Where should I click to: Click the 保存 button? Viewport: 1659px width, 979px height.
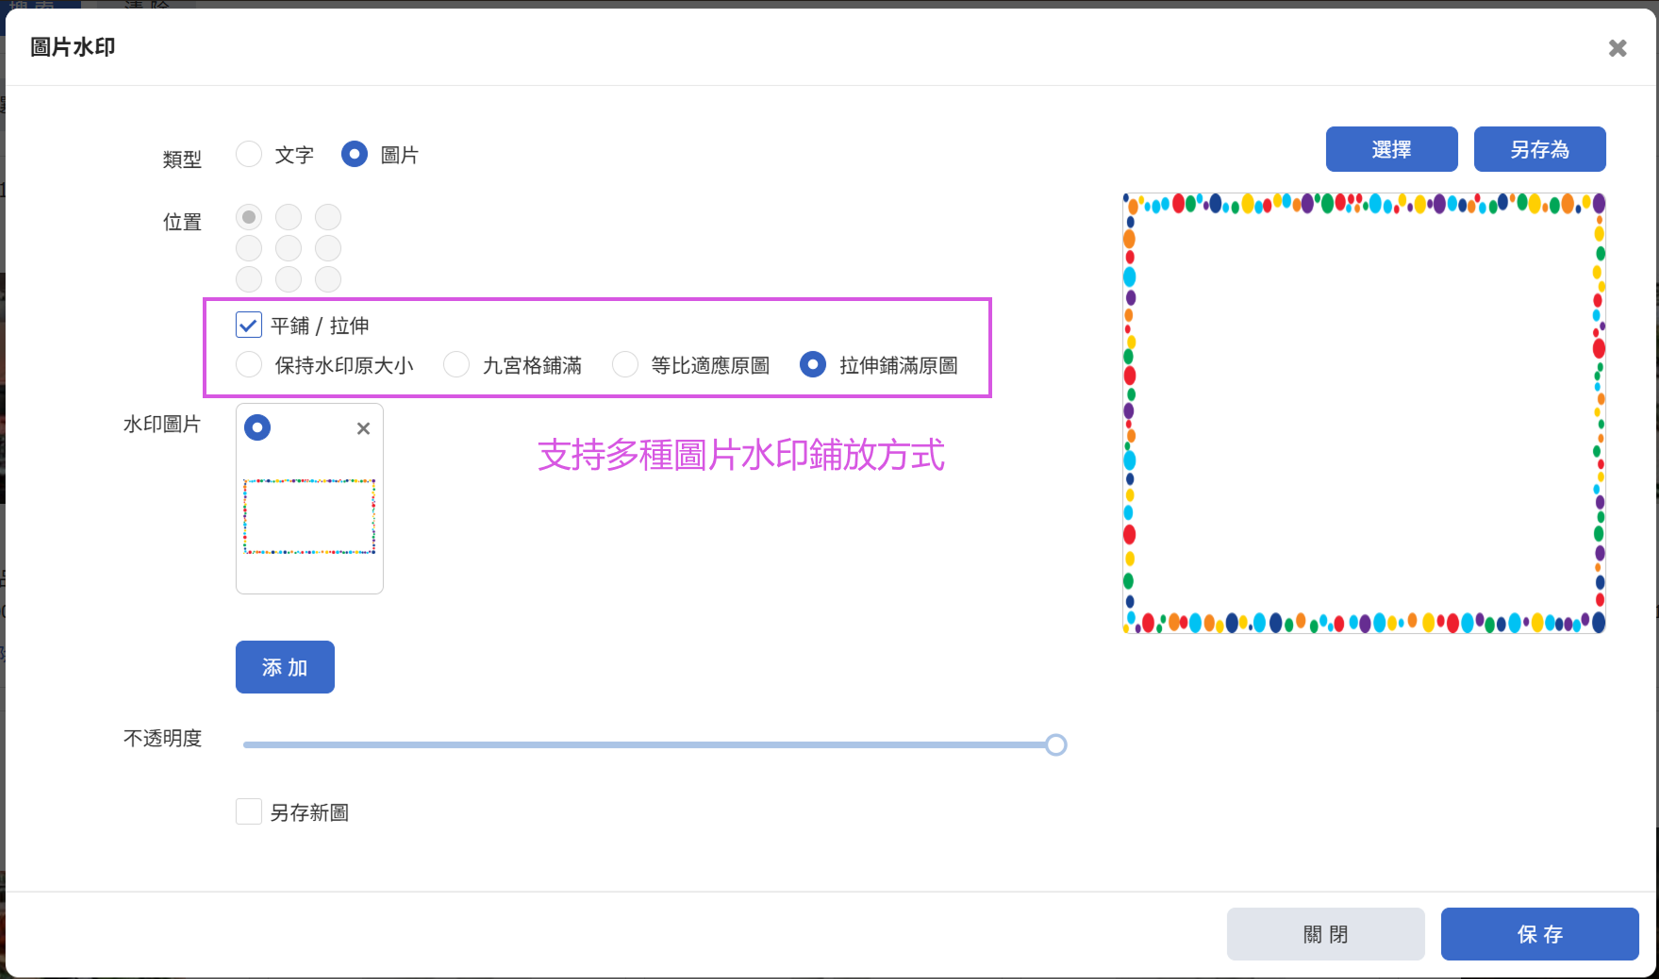click(x=1539, y=934)
